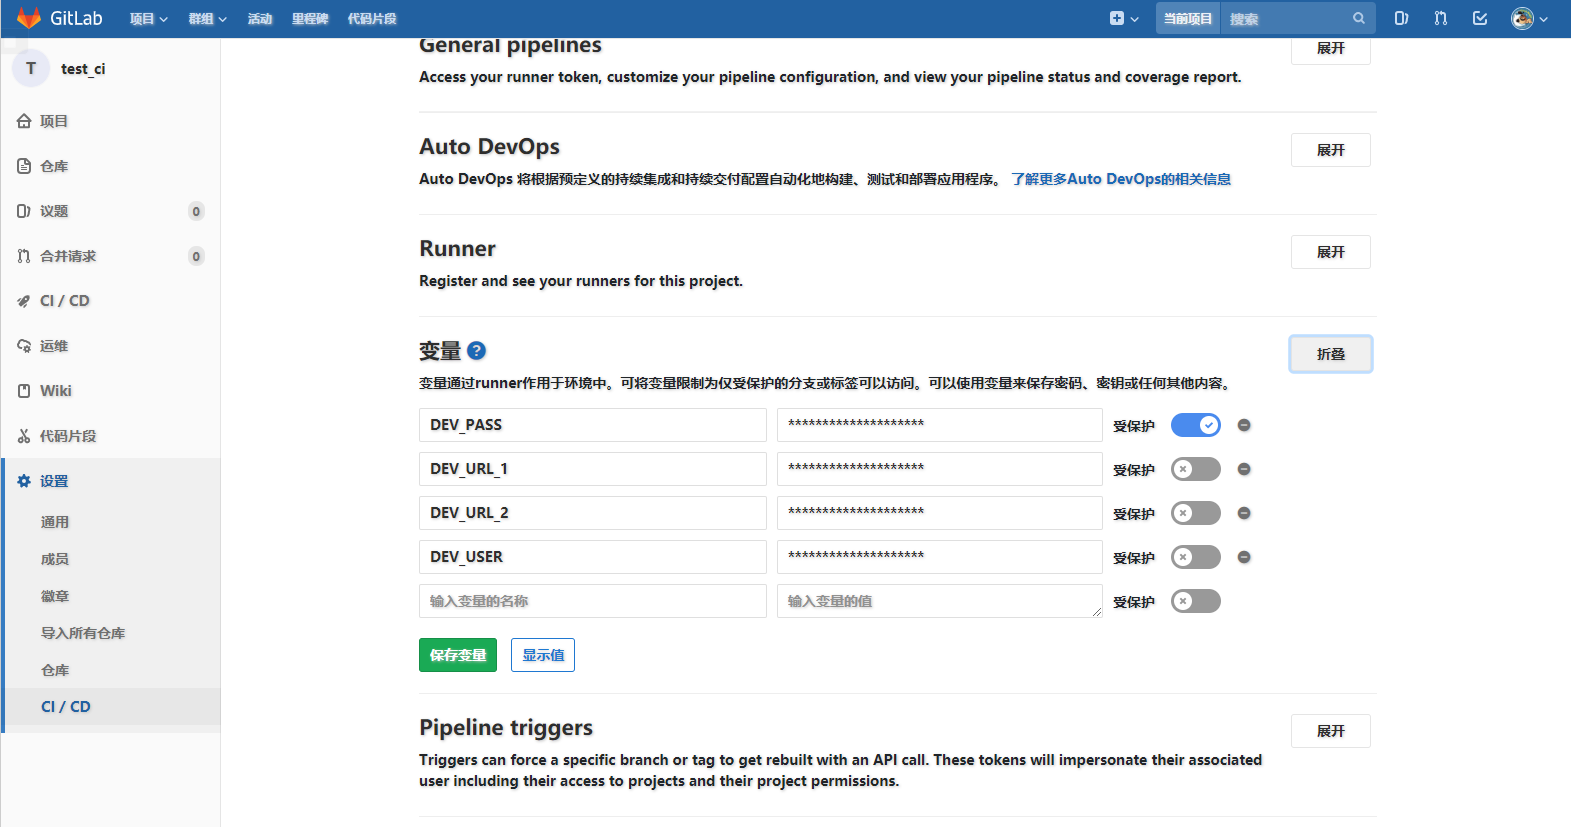
Task: Click the 显示值 button
Action: (543, 655)
